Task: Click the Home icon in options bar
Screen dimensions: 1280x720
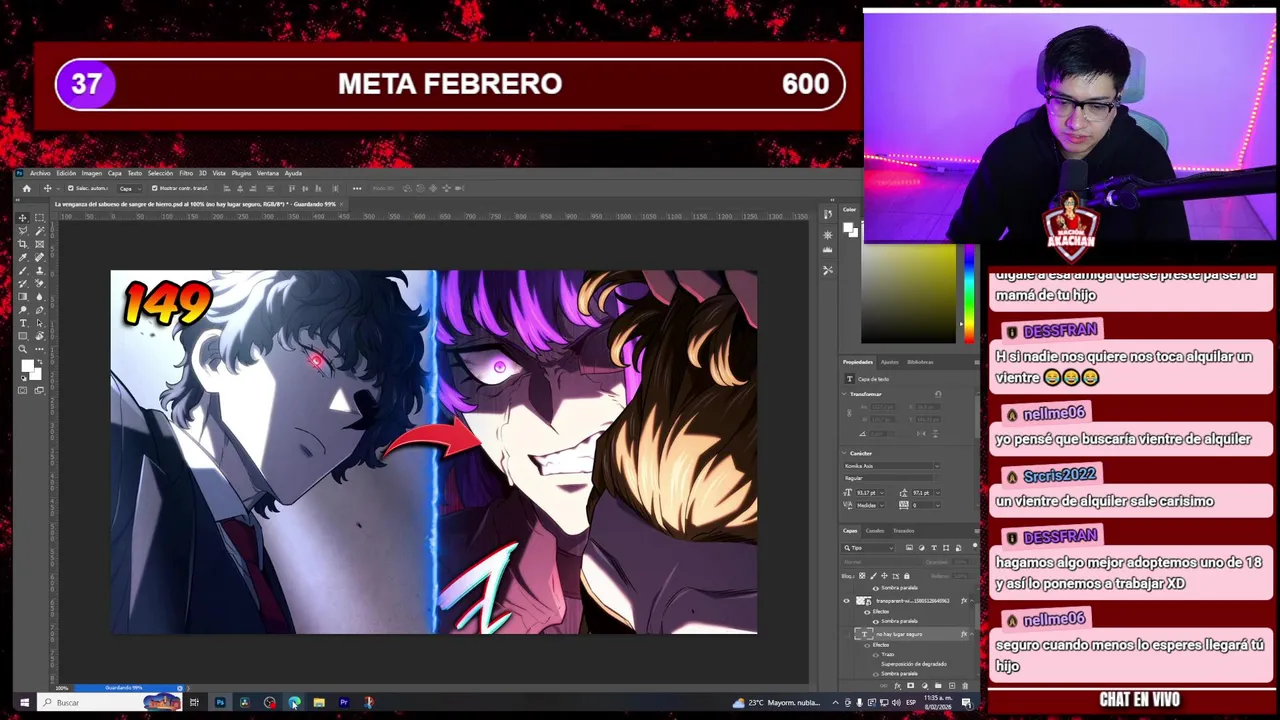Action: (27, 188)
